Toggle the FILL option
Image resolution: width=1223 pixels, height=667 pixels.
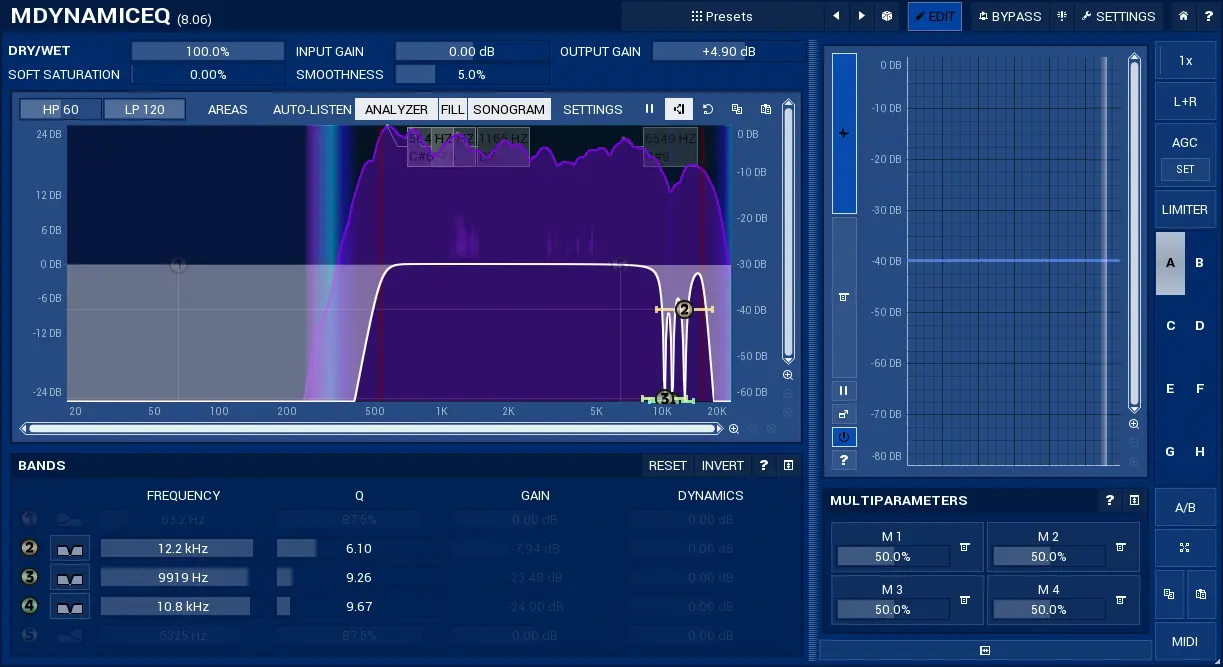tap(453, 109)
